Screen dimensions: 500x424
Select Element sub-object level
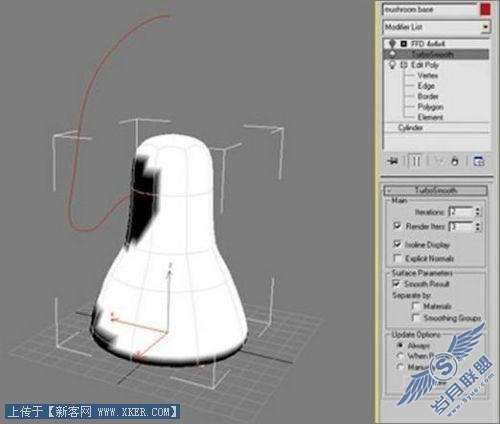pyautogui.click(x=430, y=117)
